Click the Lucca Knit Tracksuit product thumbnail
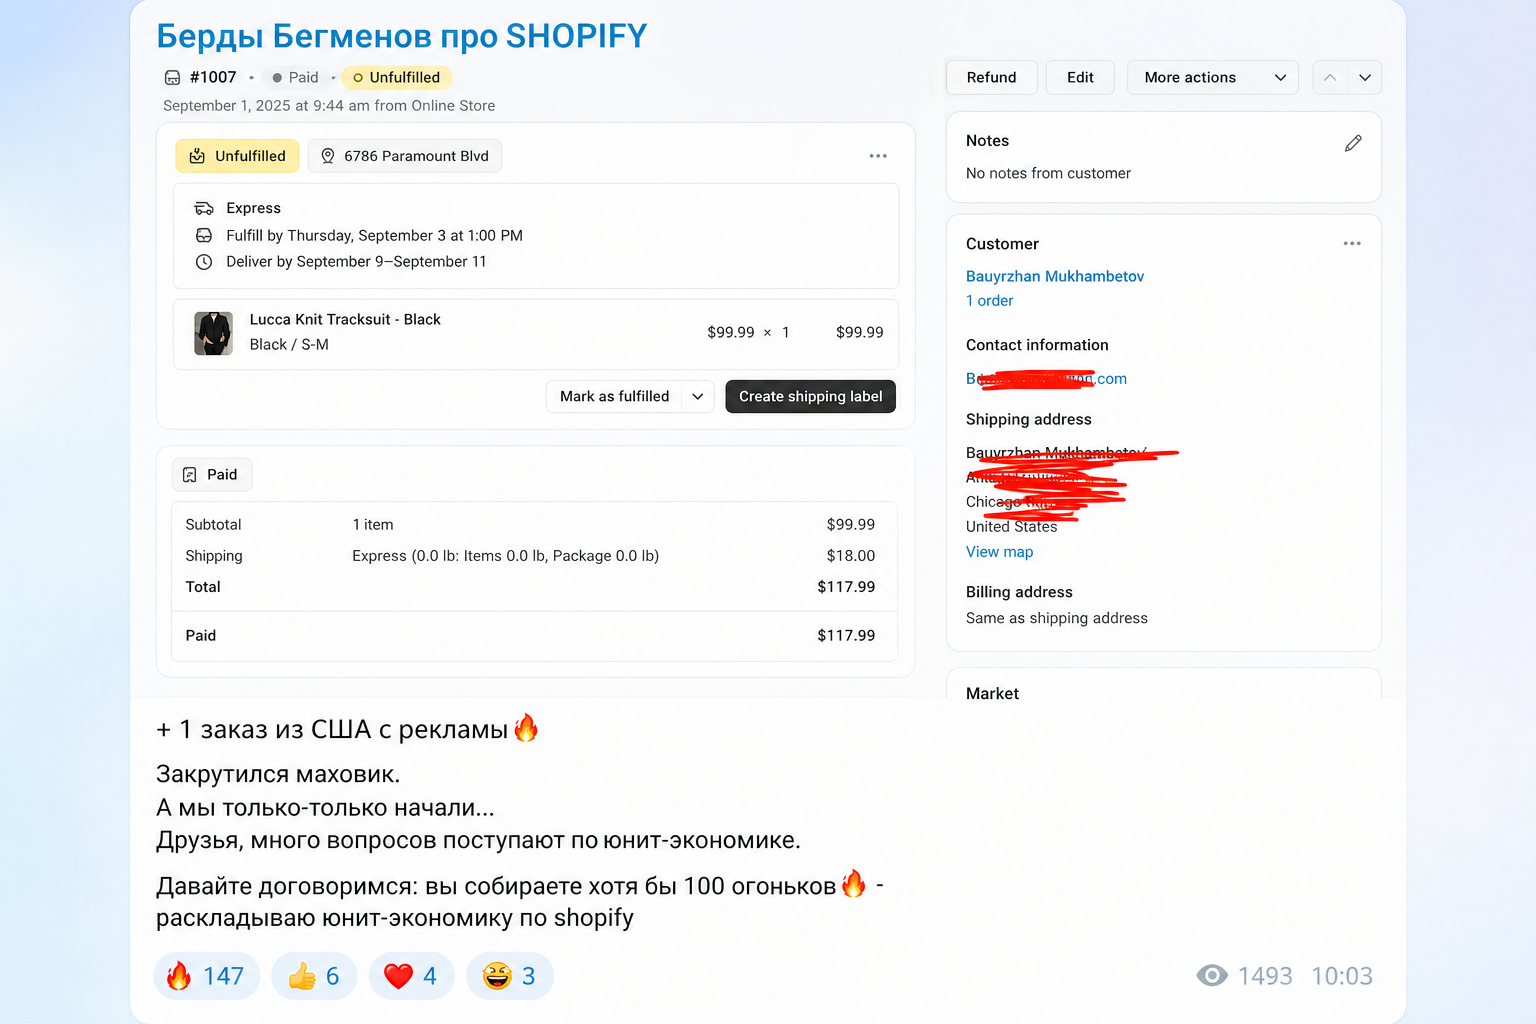 [213, 333]
